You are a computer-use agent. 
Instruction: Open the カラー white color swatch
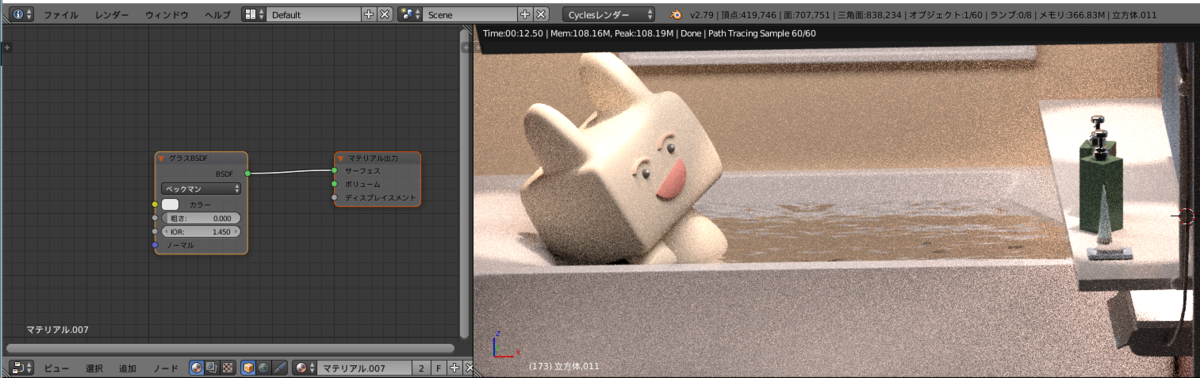[170, 204]
